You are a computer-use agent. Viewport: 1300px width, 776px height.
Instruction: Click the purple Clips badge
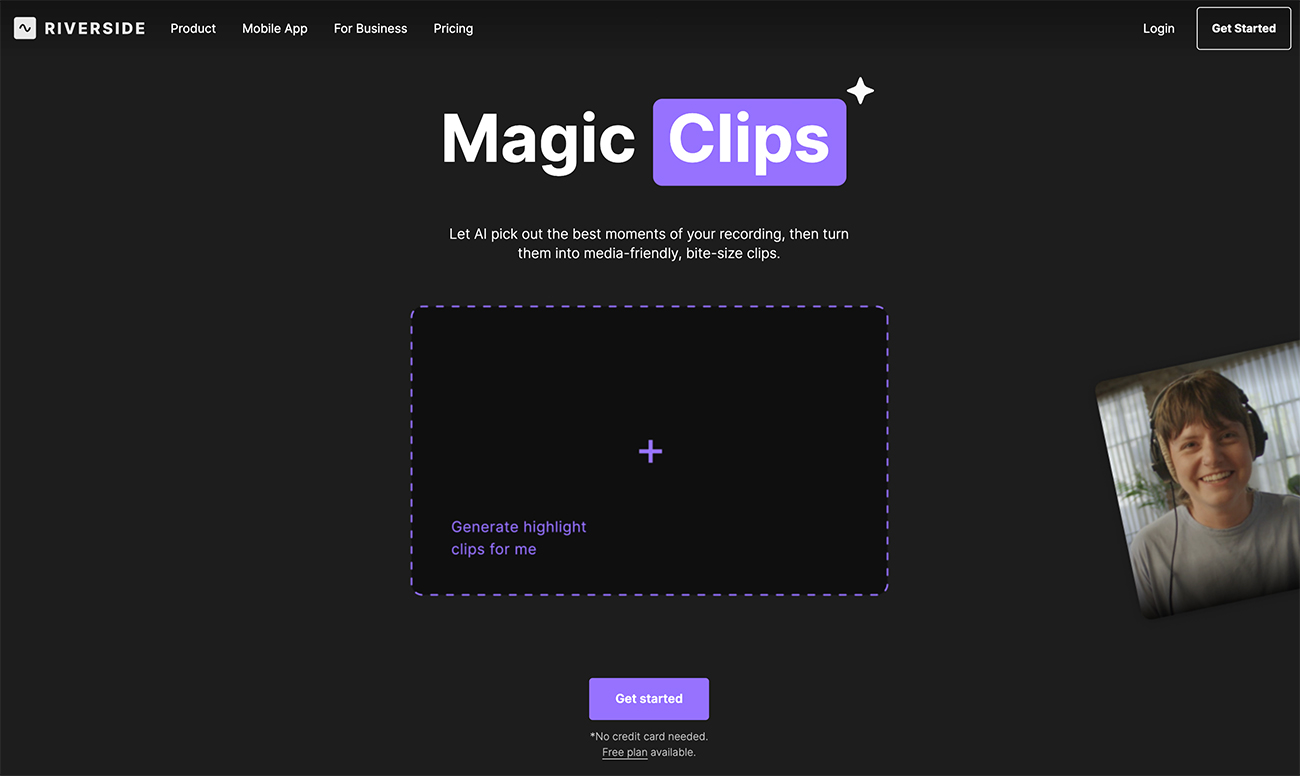coord(749,141)
